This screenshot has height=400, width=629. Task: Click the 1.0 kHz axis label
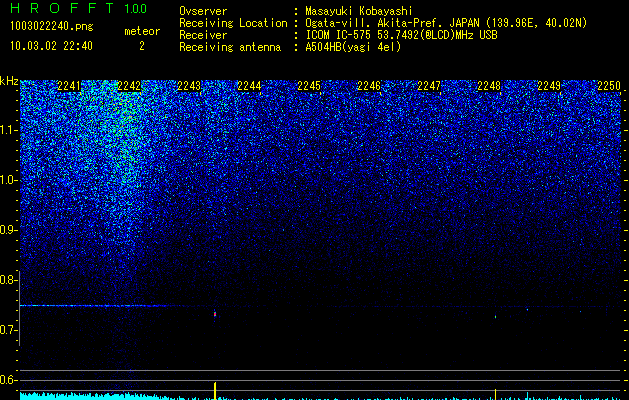pos(9,180)
